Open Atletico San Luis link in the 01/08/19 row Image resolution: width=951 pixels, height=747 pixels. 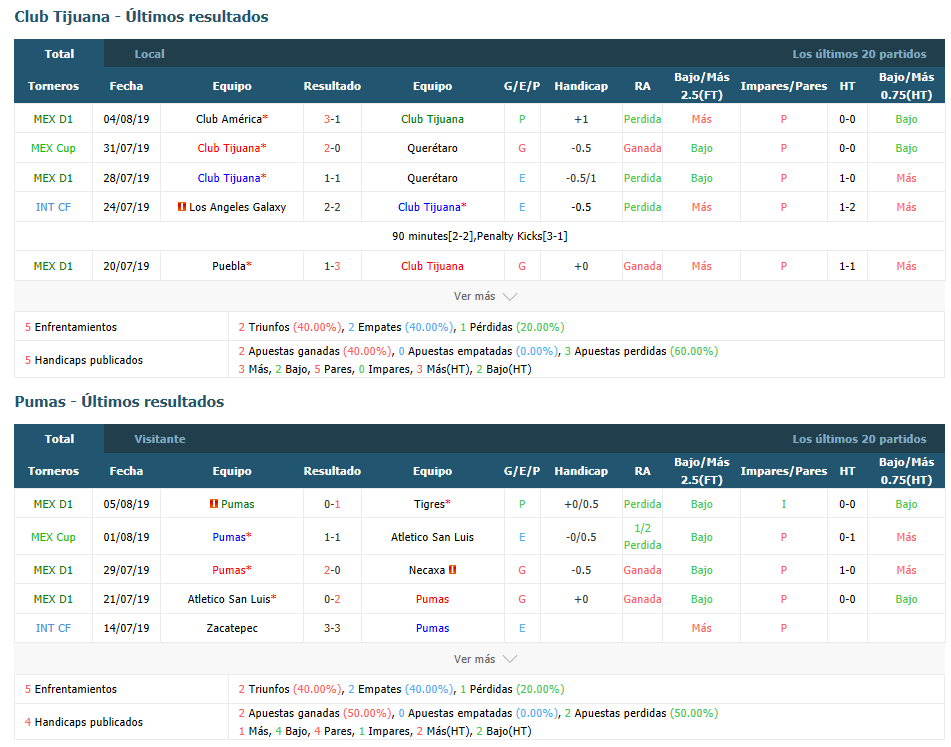coord(432,537)
